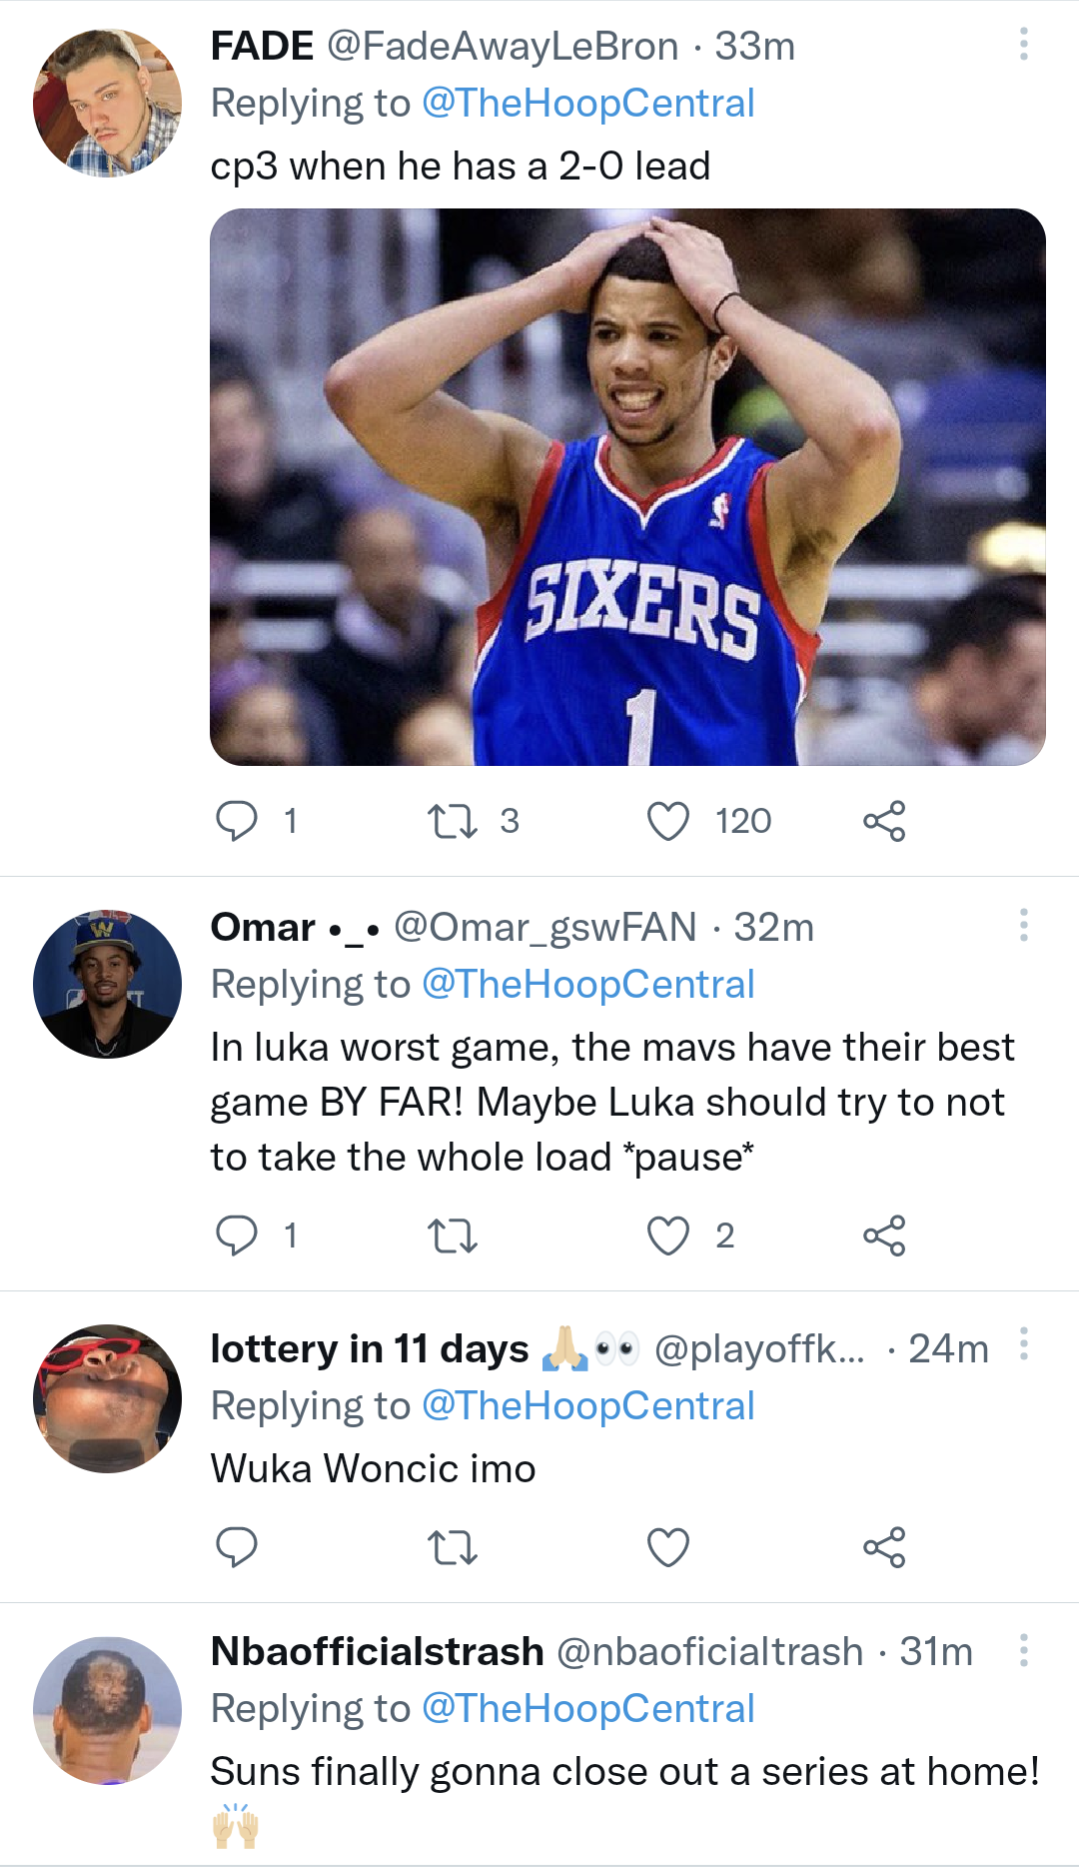Open the Sixers player image
Image resolution: width=1079 pixels, height=1871 pixels.
tap(627, 486)
